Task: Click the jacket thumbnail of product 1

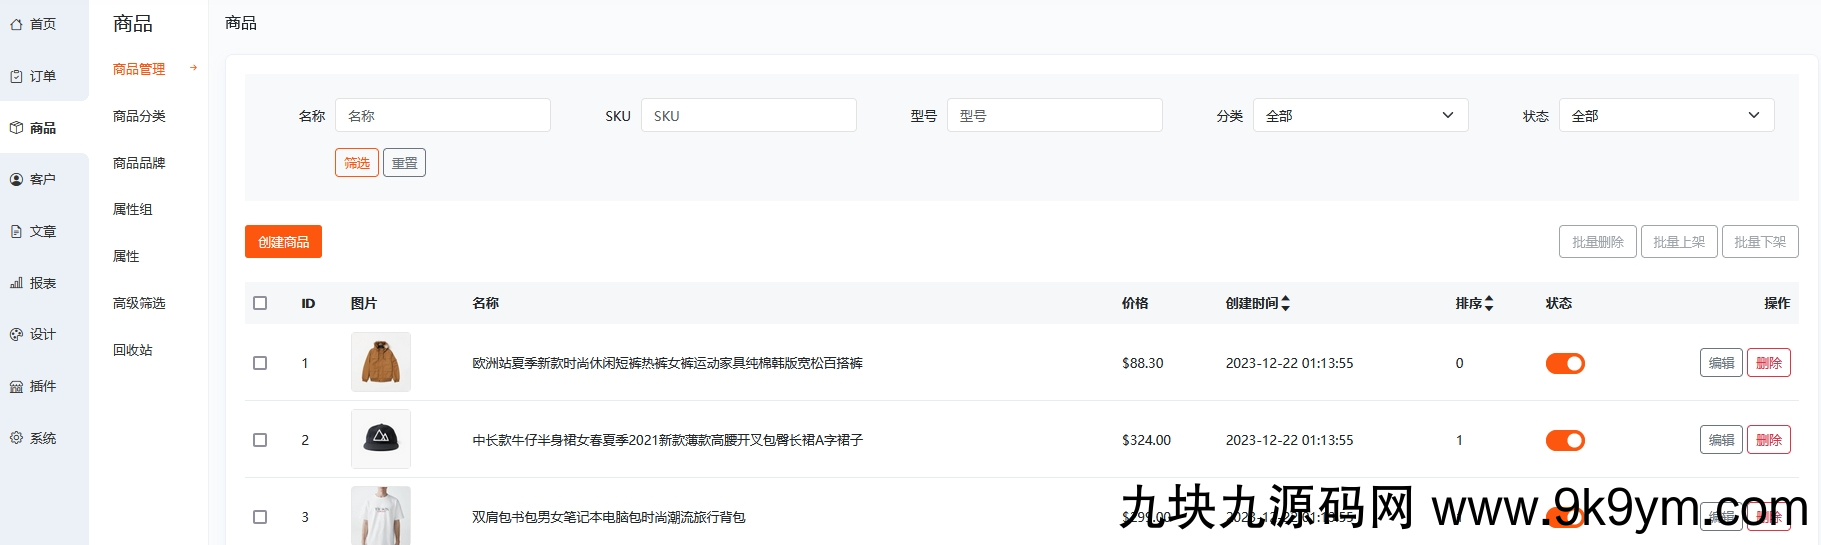Action: coord(381,362)
